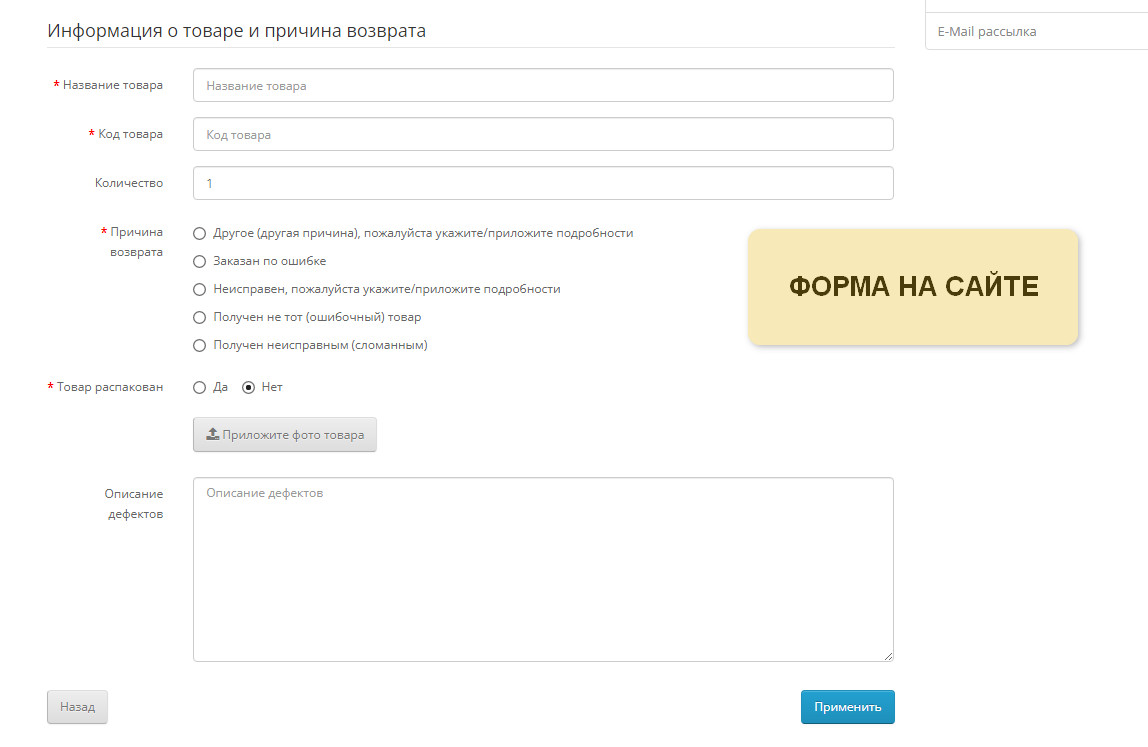The width and height of the screenshot is (1148, 747).
Task: Click the 'Количество' quantity field
Action: click(x=543, y=183)
